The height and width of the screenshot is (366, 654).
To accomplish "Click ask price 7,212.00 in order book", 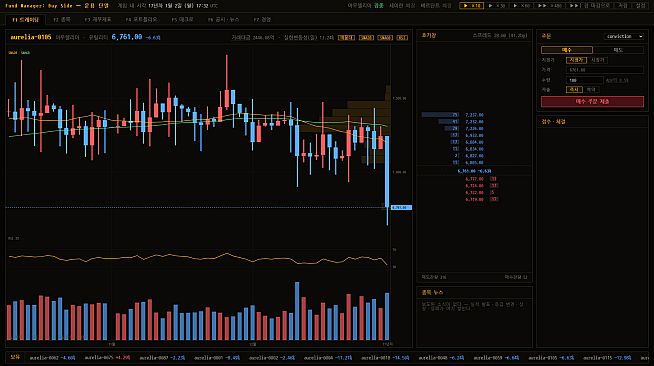I will 474,122.
